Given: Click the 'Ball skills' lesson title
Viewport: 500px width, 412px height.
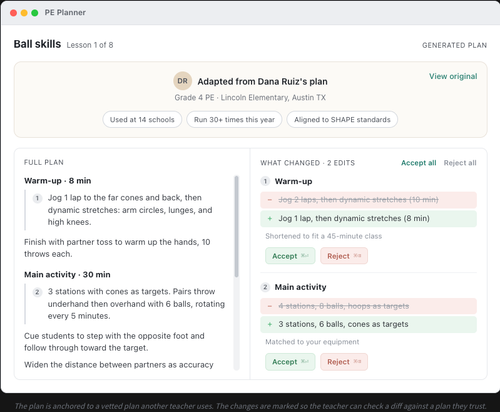Looking at the screenshot, I should 37,44.
